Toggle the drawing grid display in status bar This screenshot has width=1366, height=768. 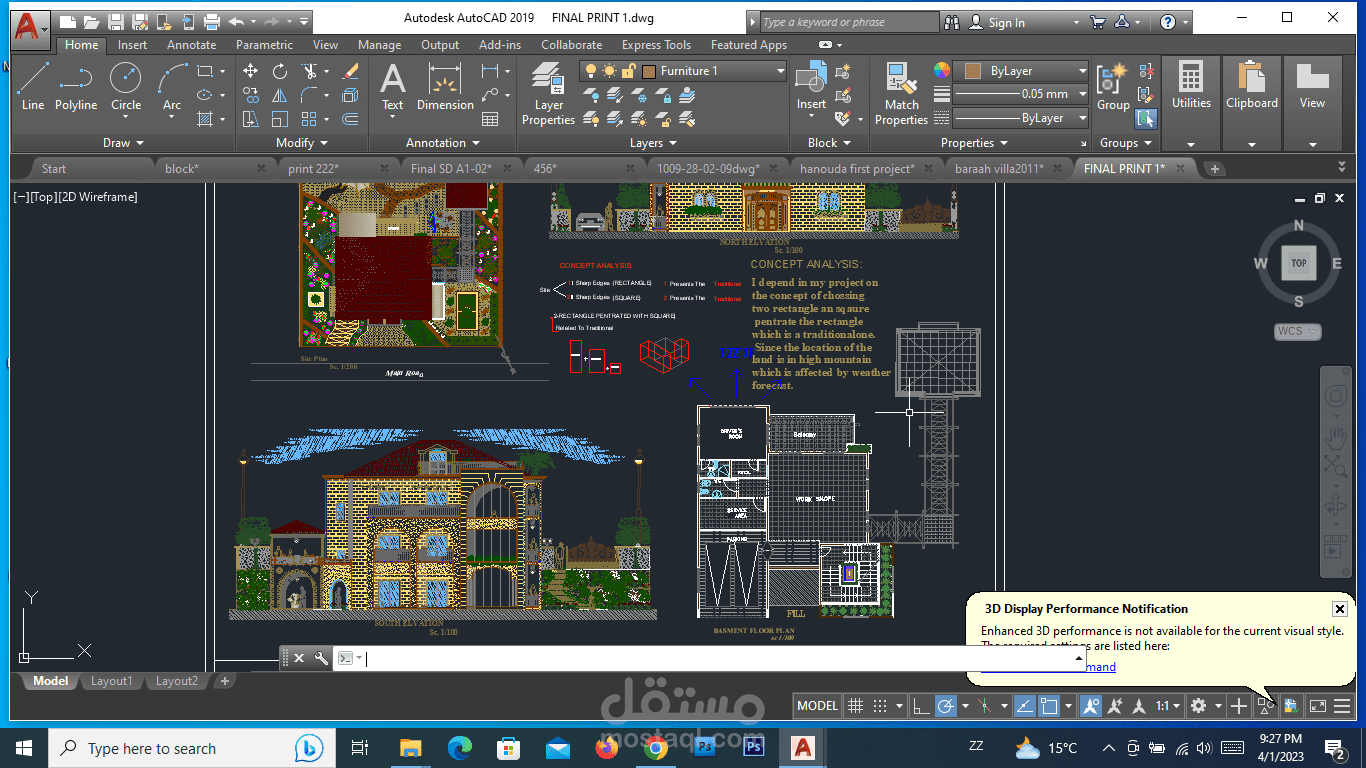coord(856,706)
